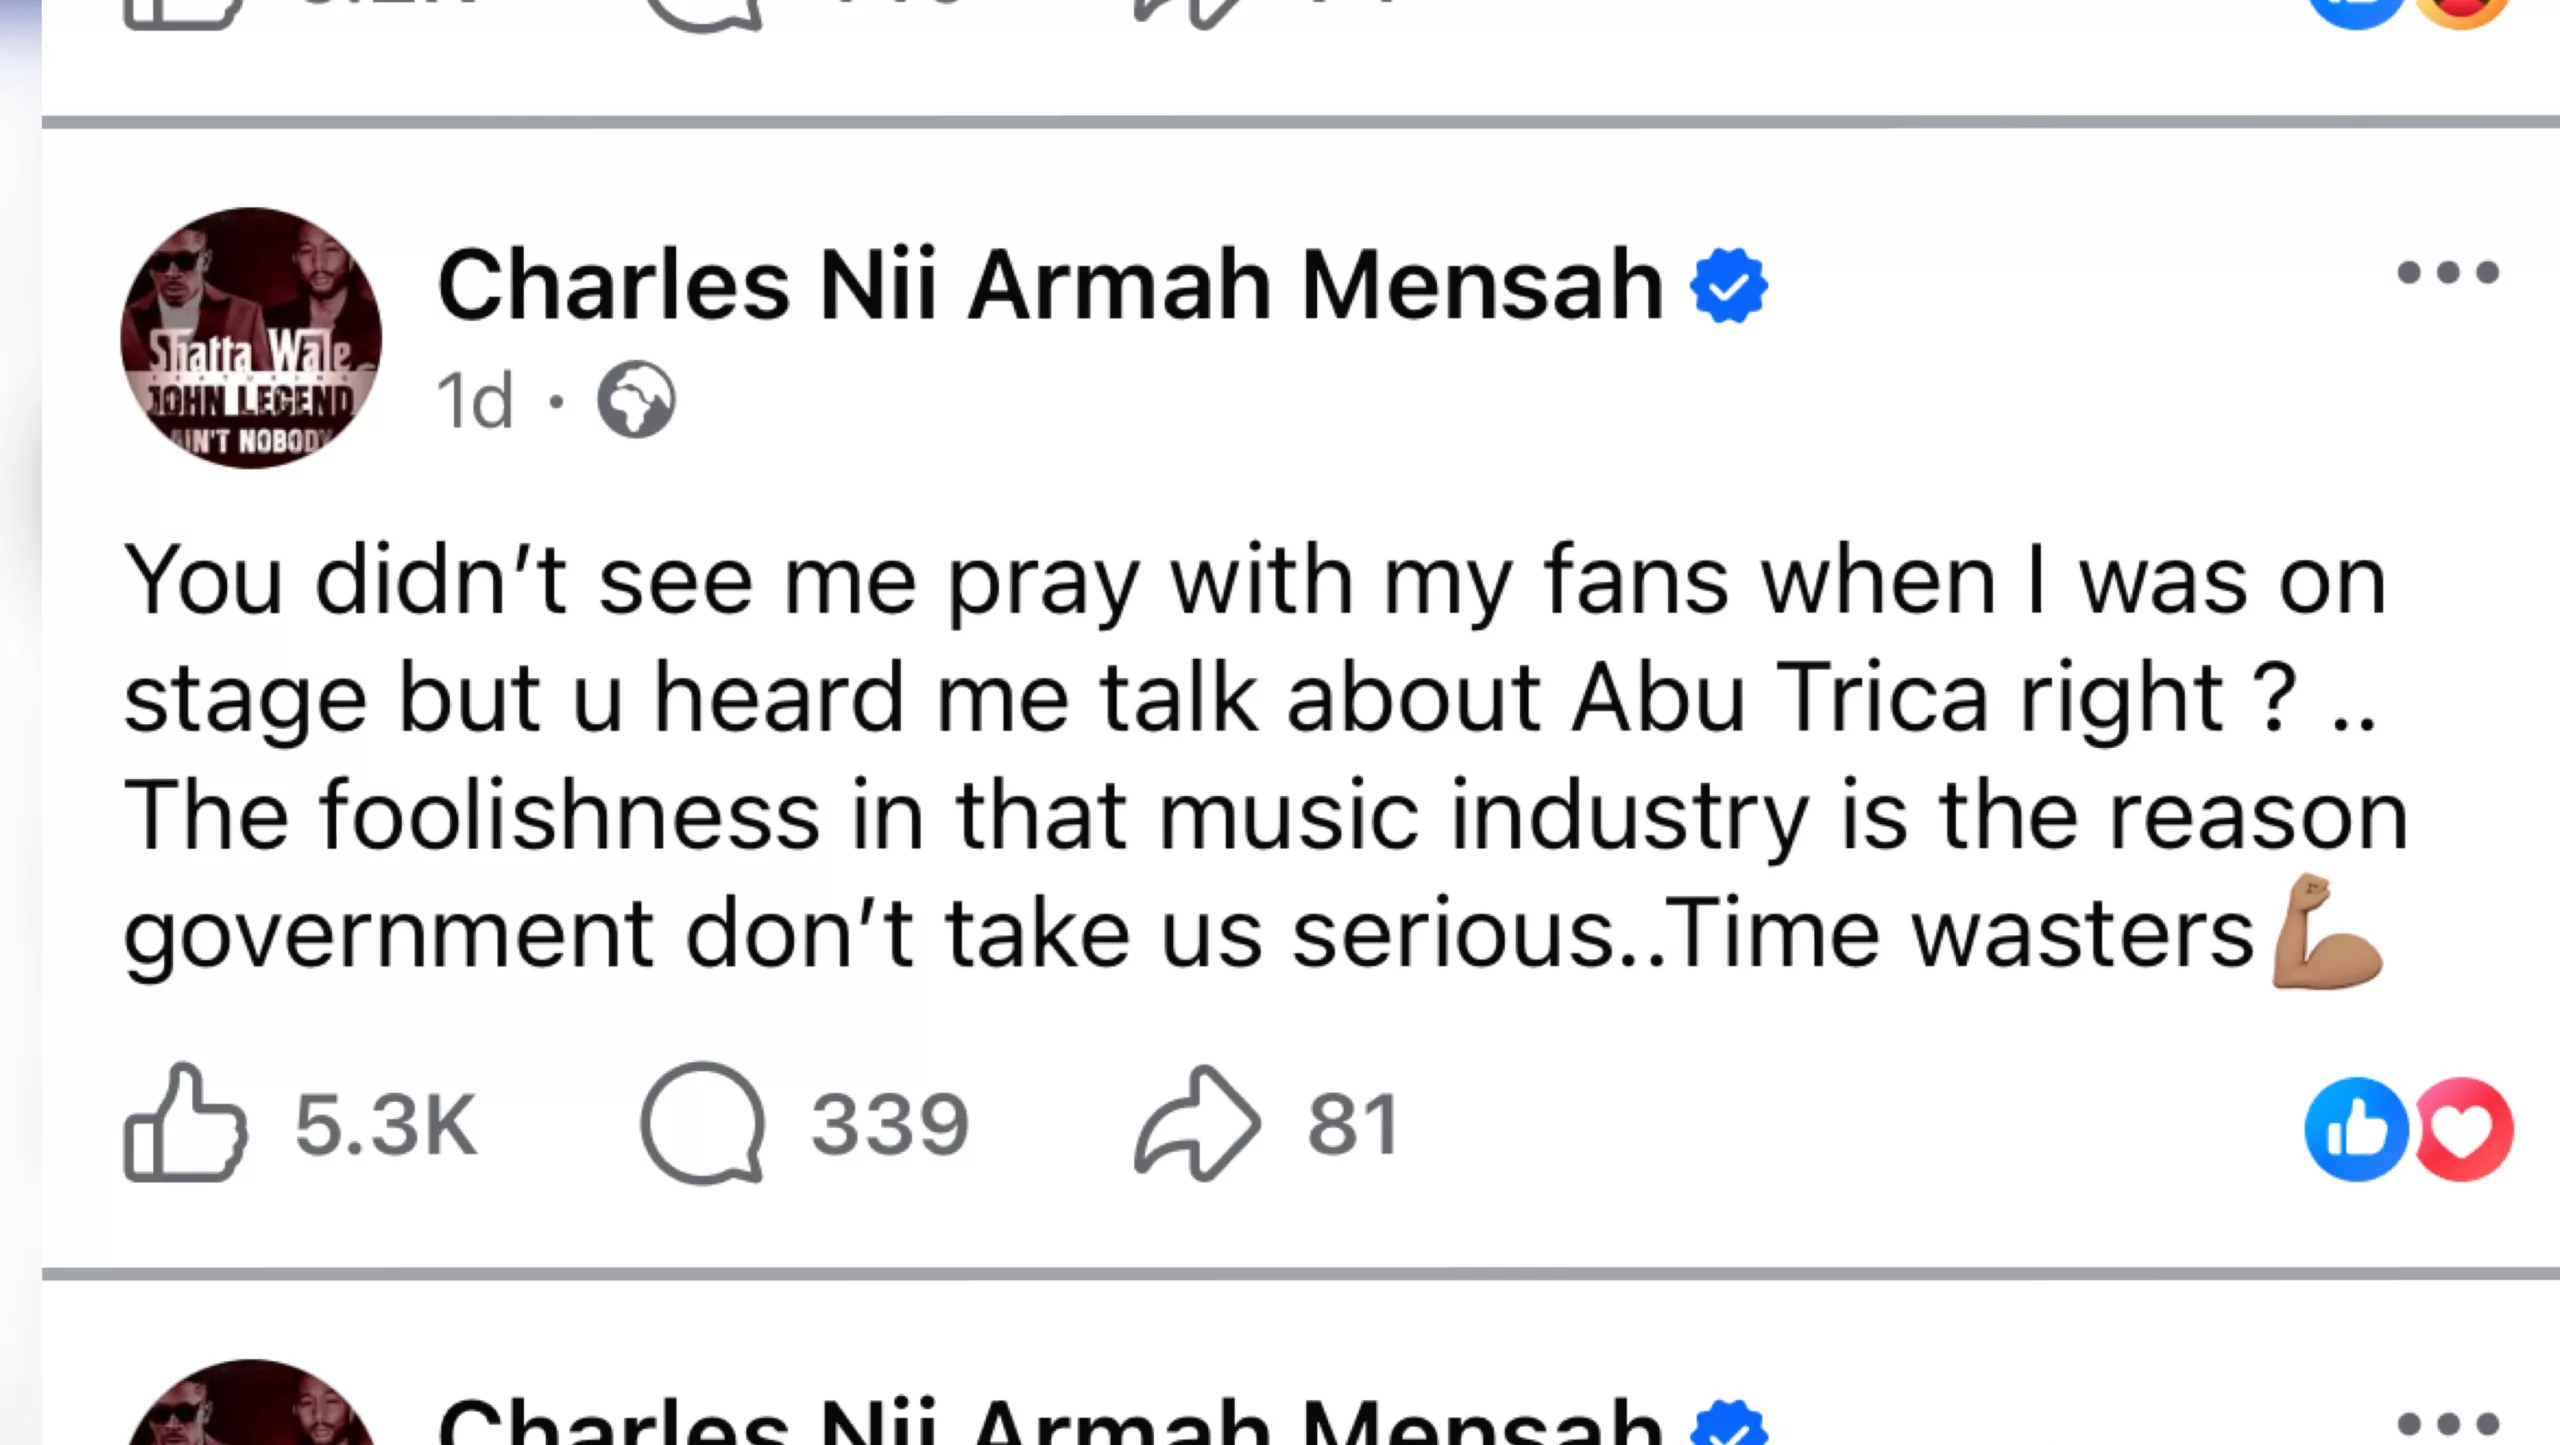The image size is (2560, 1445).
Task: Click the 81 shares count
Action: pos(1353,1126)
